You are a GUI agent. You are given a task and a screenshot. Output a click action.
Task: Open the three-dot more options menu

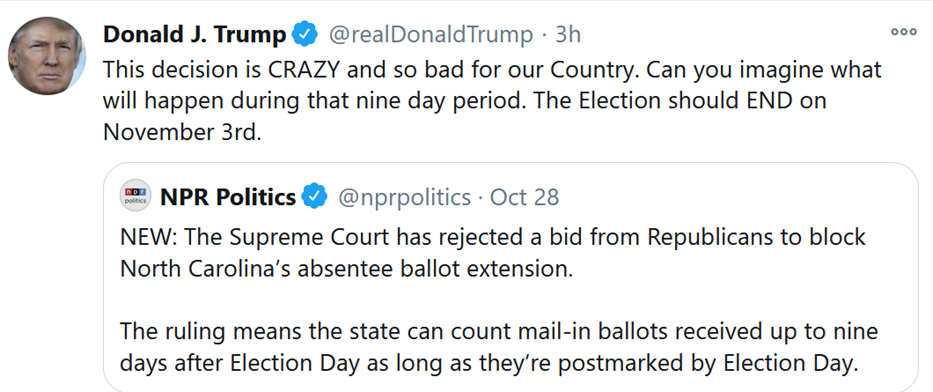[x=903, y=32]
